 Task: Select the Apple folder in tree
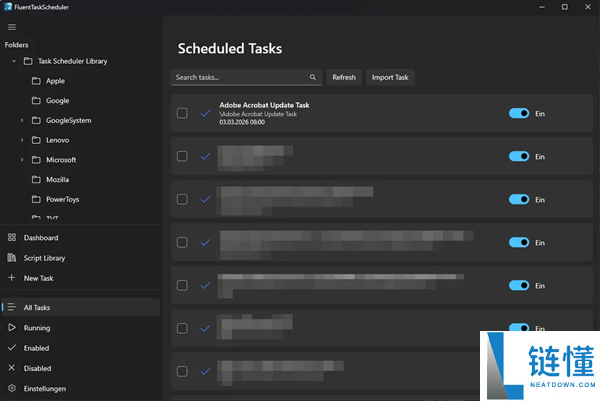coord(55,81)
